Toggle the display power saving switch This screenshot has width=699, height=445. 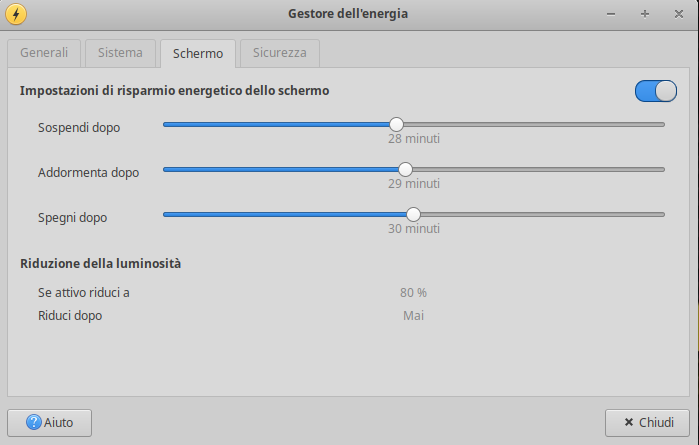coord(656,91)
